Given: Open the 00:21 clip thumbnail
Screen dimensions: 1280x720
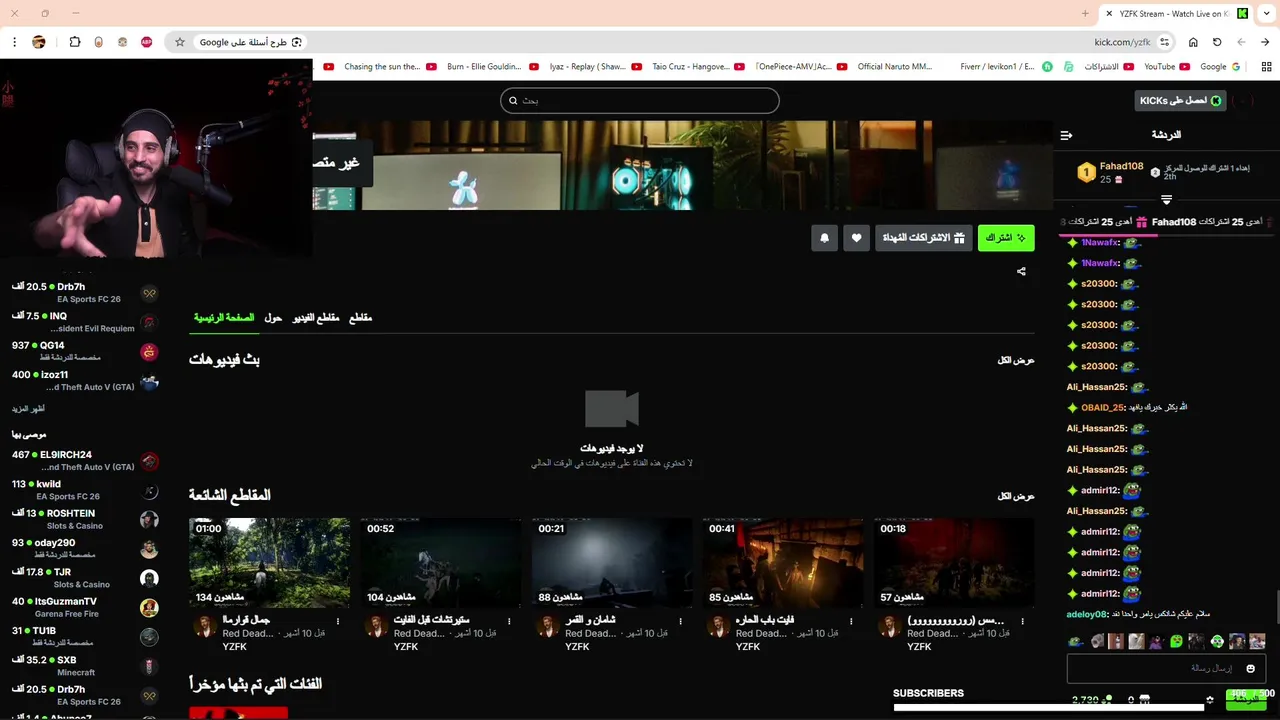Looking at the screenshot, I should coord(612,563).
